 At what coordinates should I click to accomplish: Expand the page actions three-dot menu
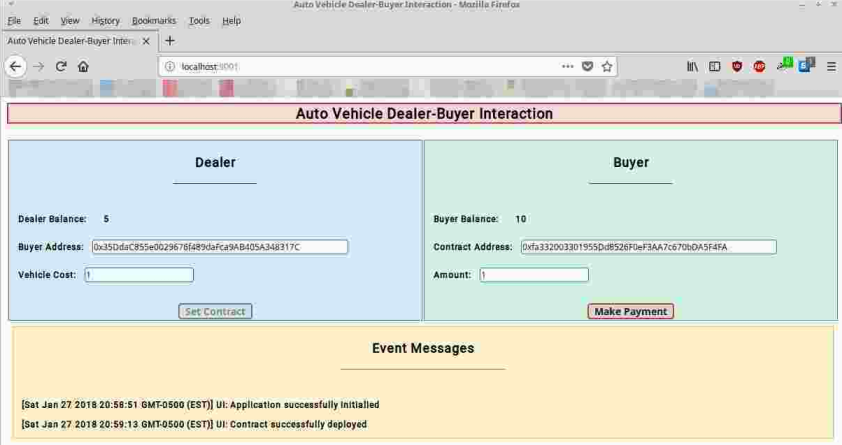567,67
